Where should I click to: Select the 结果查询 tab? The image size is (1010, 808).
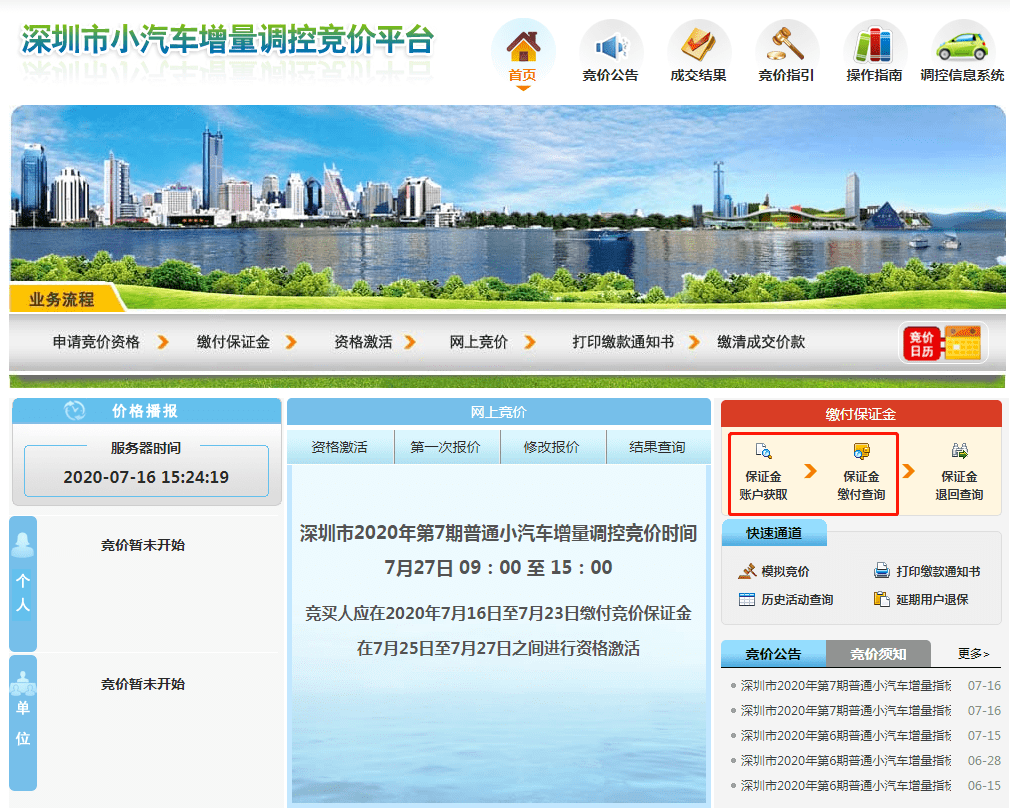pos(658,447)
